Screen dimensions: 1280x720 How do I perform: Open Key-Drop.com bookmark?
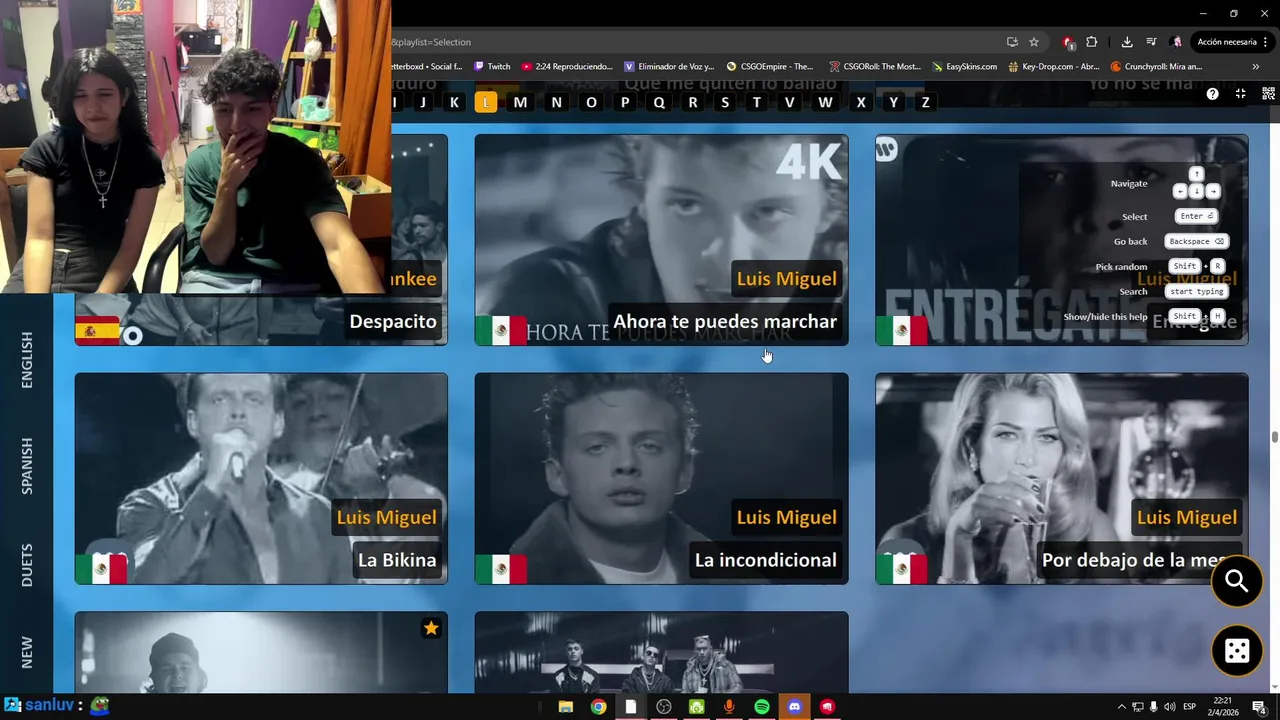(1054, 67)
